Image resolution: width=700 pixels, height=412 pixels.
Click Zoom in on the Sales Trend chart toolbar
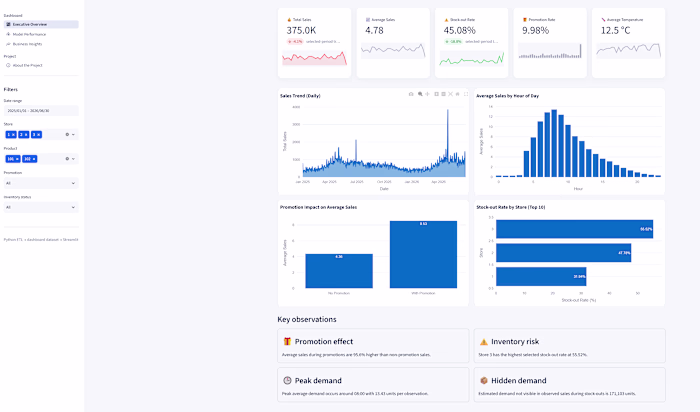[x=437, y=94]
